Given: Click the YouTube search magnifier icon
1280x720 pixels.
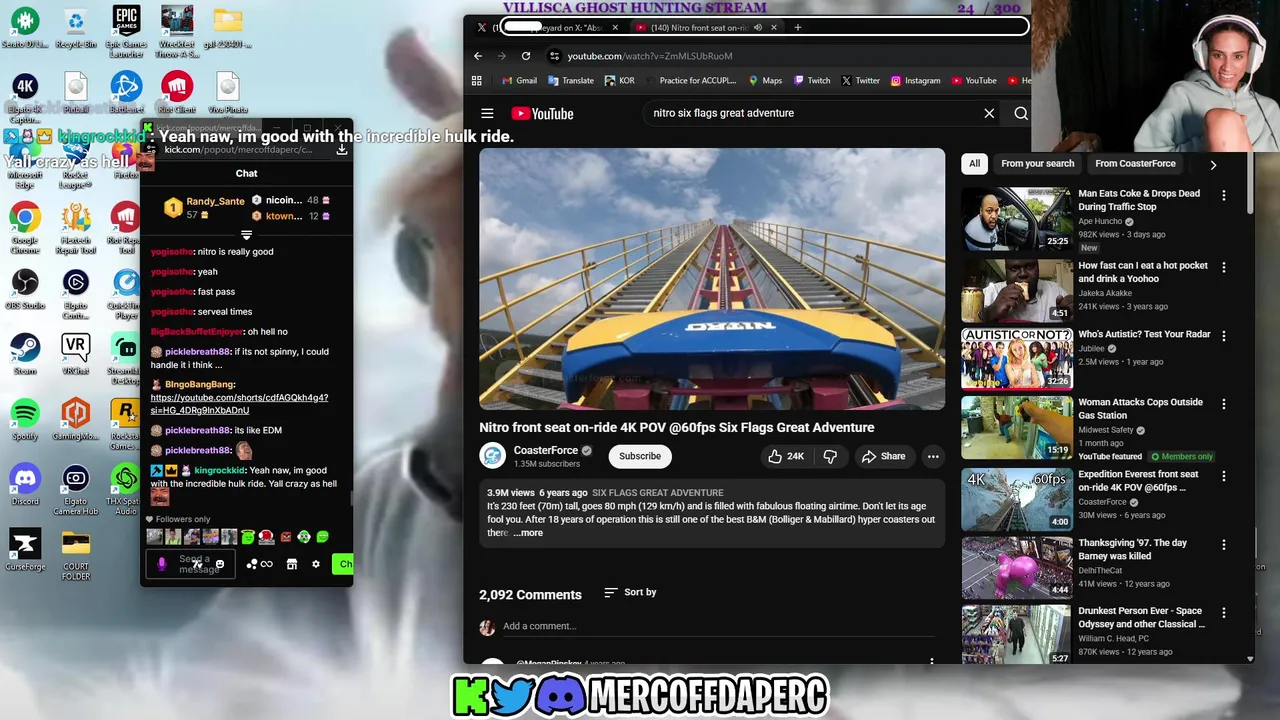Looking at the screenshot, I should [1021, 113].
